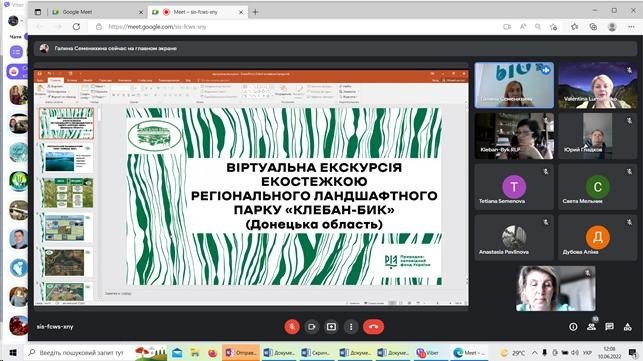
Task: Click the zoom magnifier icon in address bar
Action: coord(538,27)
